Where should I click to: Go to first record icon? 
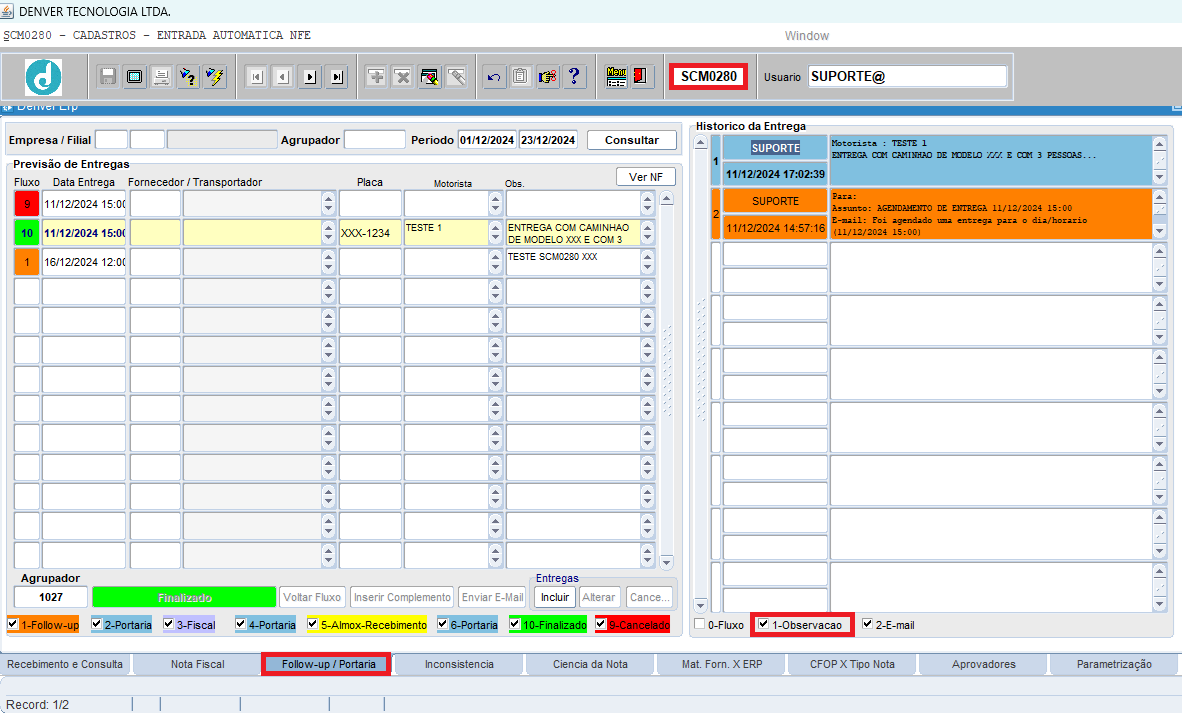tap(256, 76)
